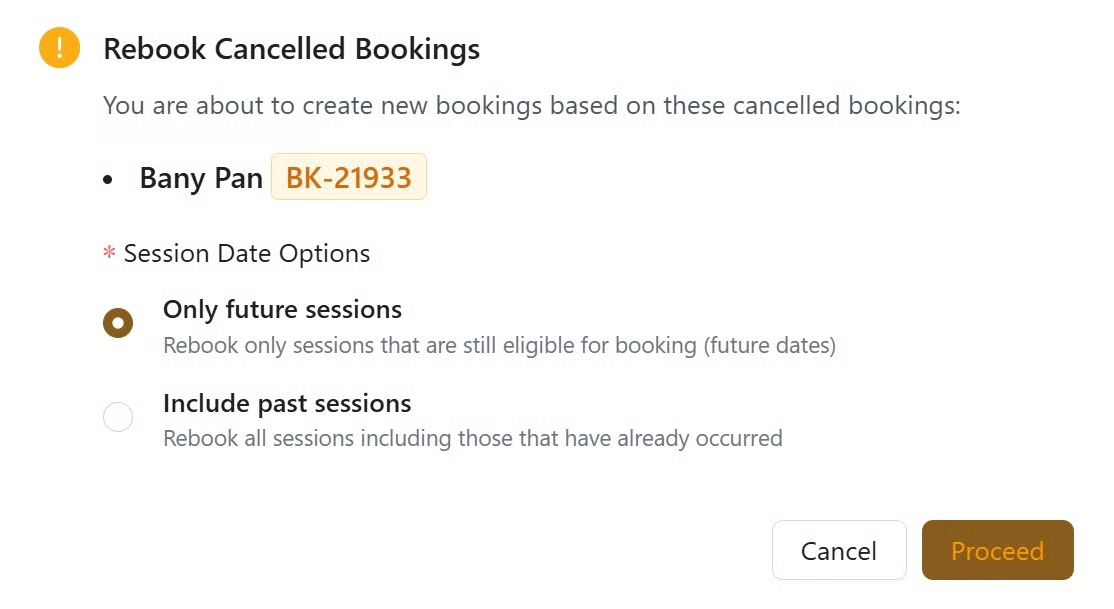
Task: Click the bullet point before Bany Pan
Action: click(x=109, y=180)
